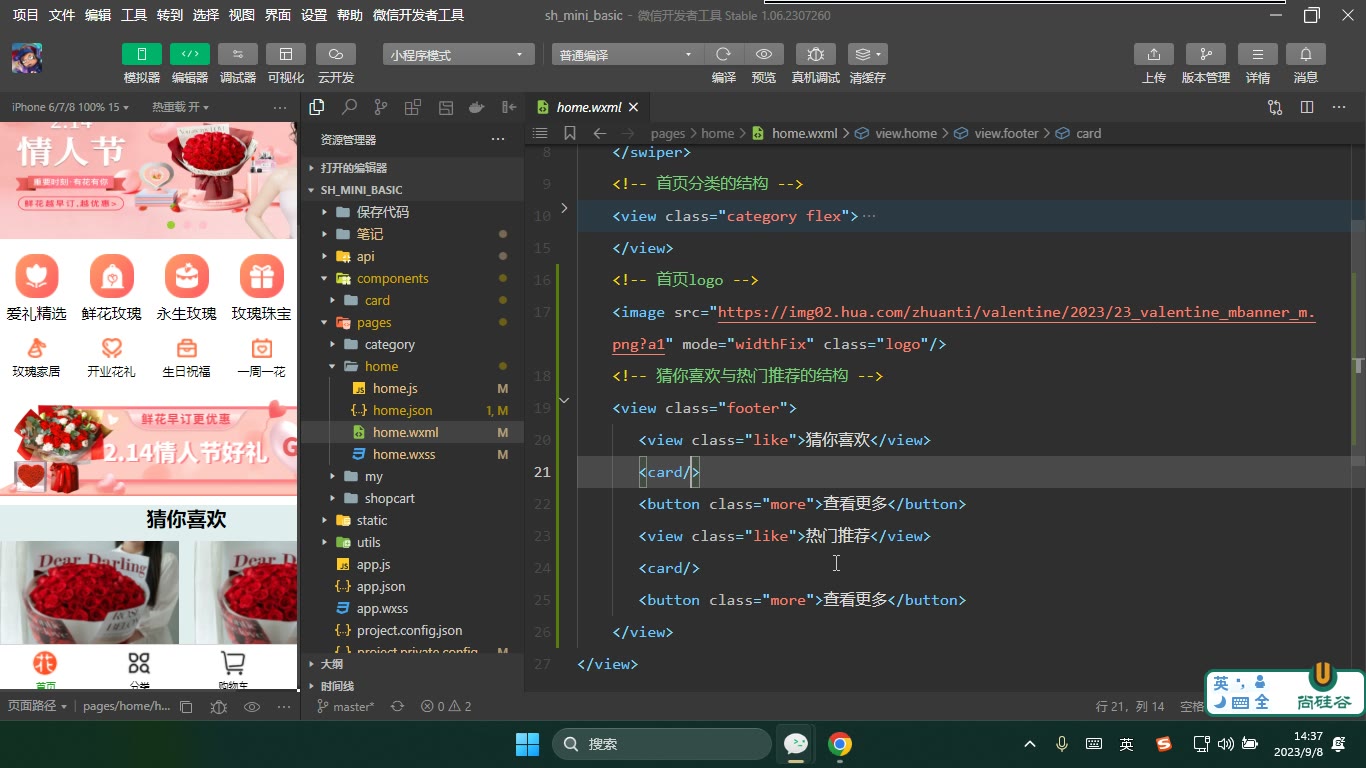Open the 小程序模式 mode dropdown
Viewport: 1366px width, 768px height.
(458, 55)
